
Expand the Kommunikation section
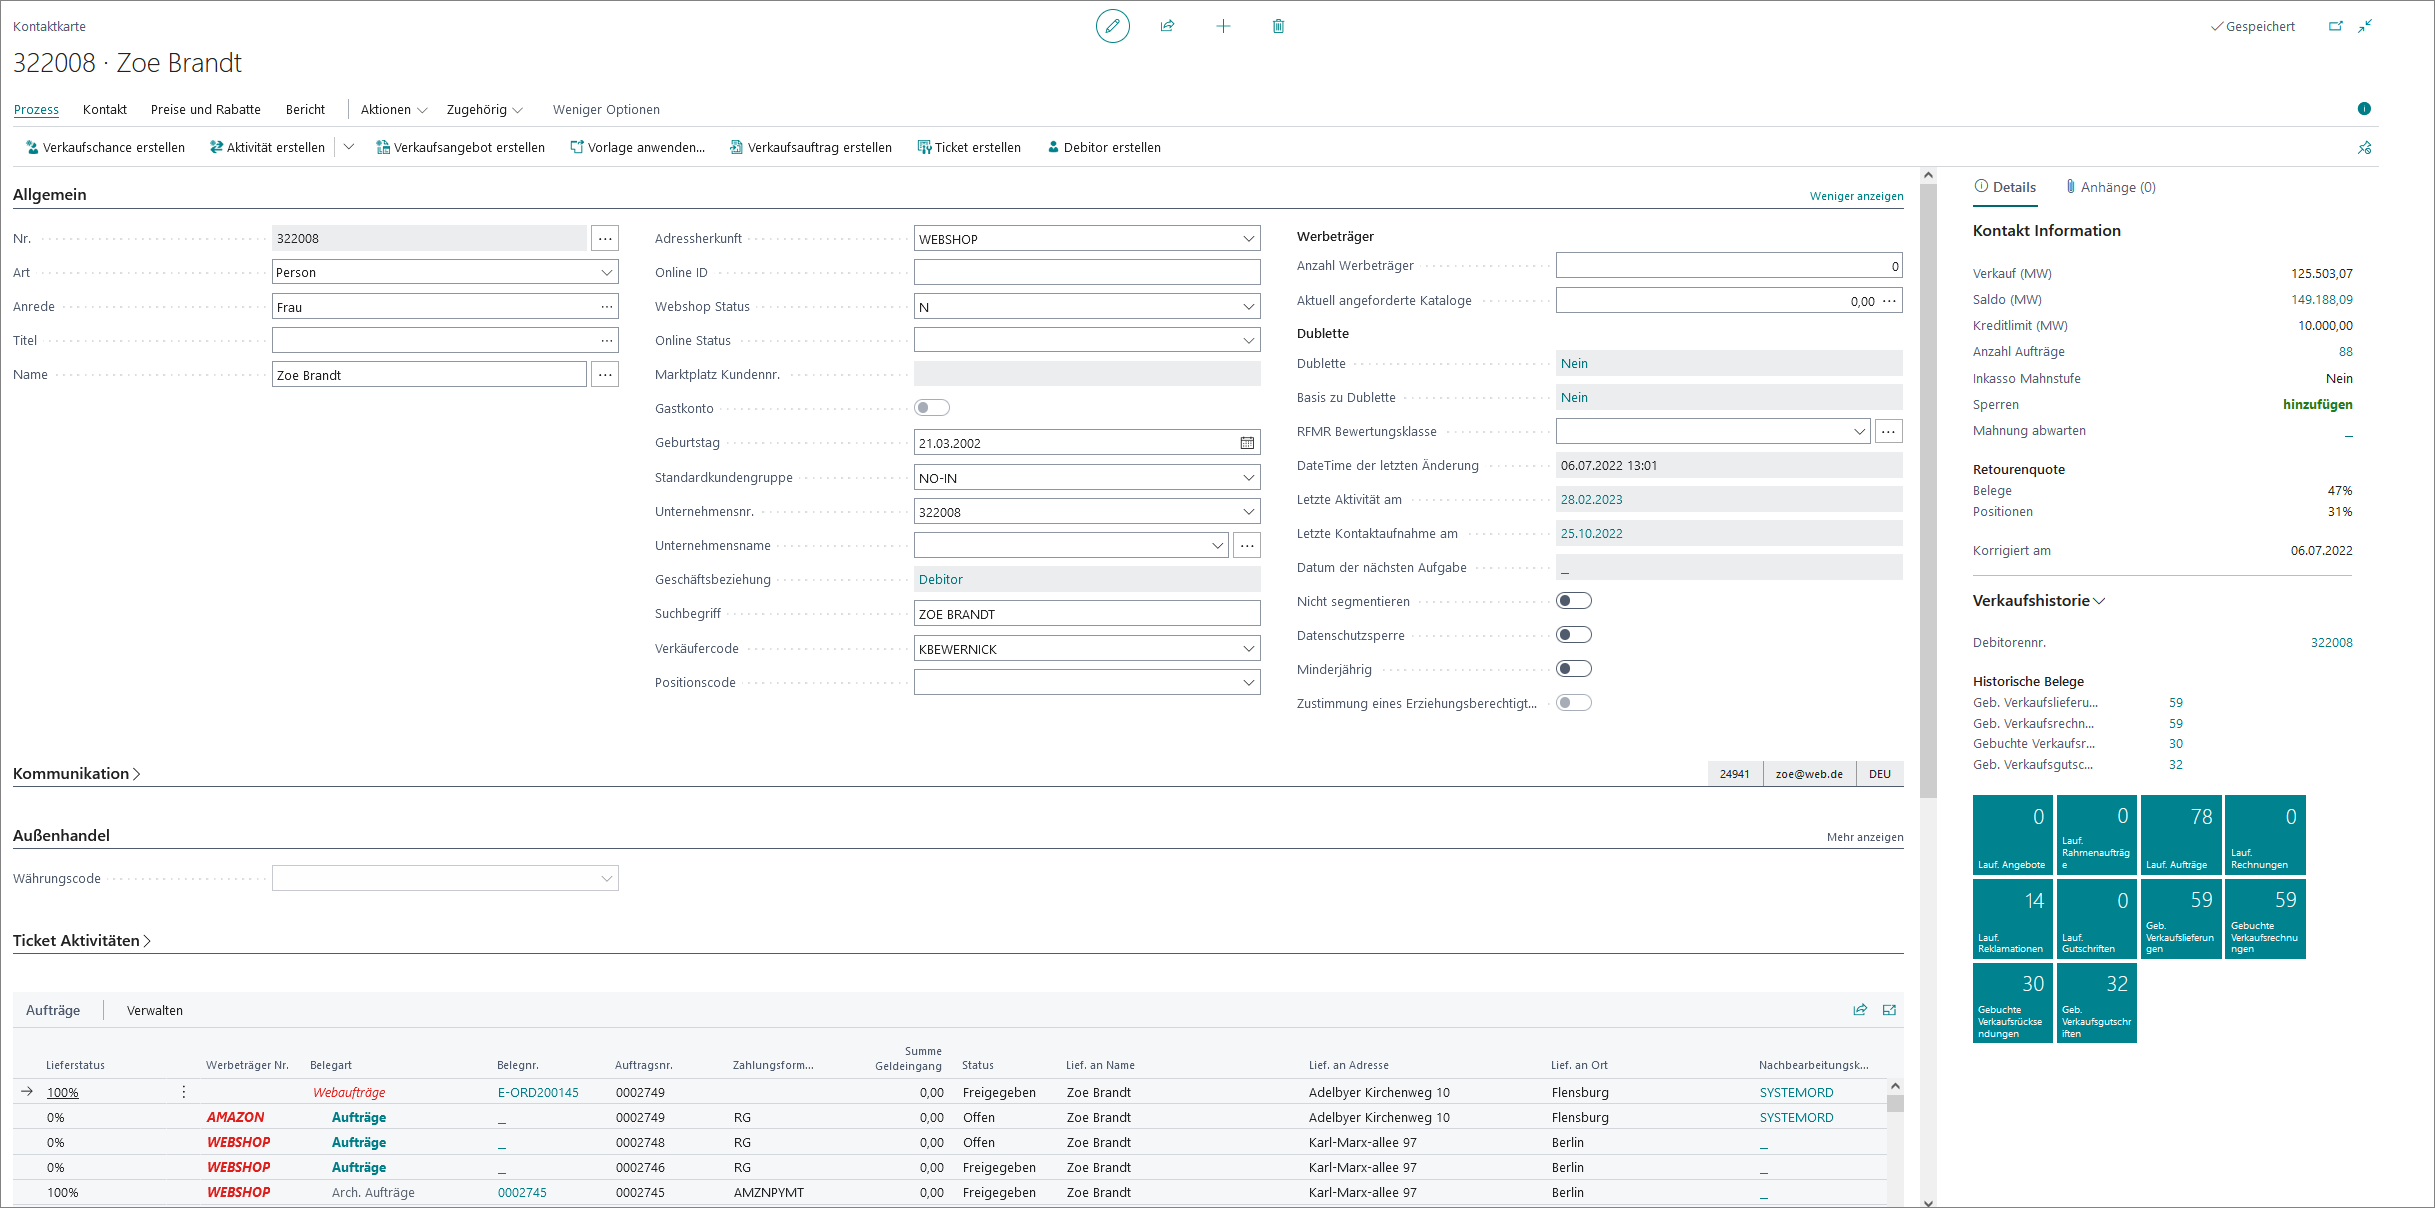[x=77, y=774]
